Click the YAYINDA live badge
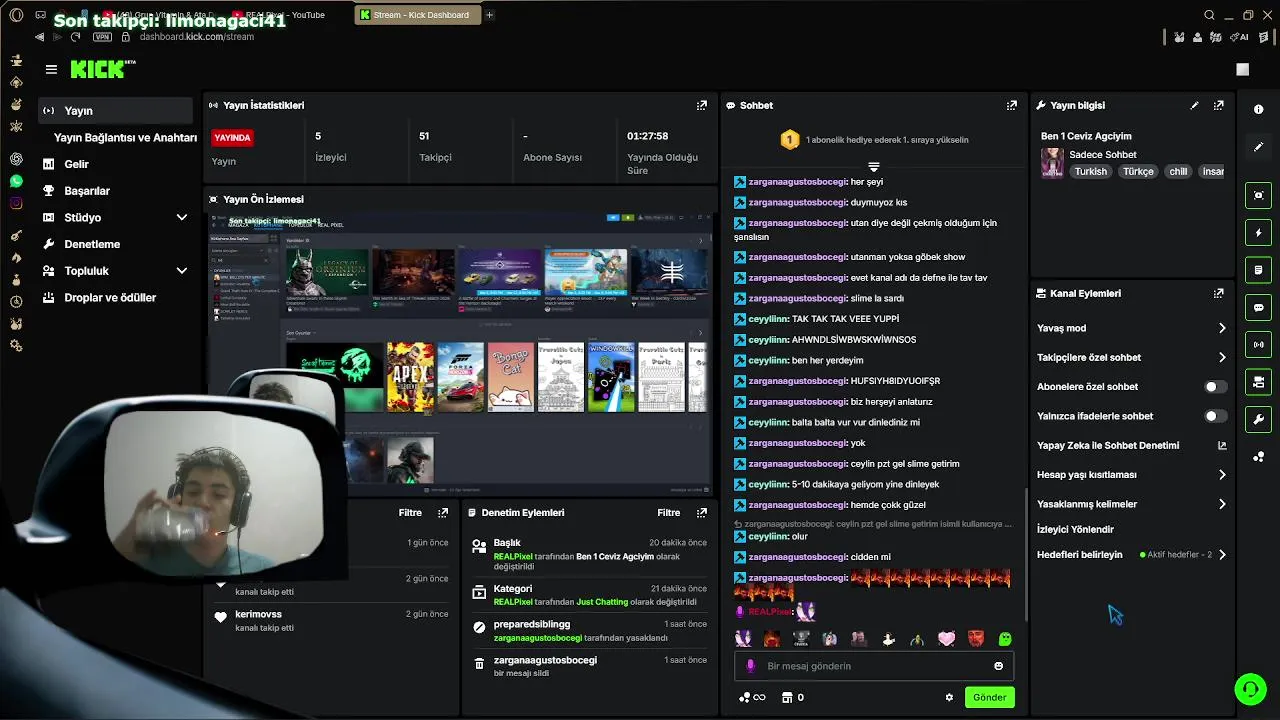The width and height of the screenshot is (1280, 720). tap(232, 138)
